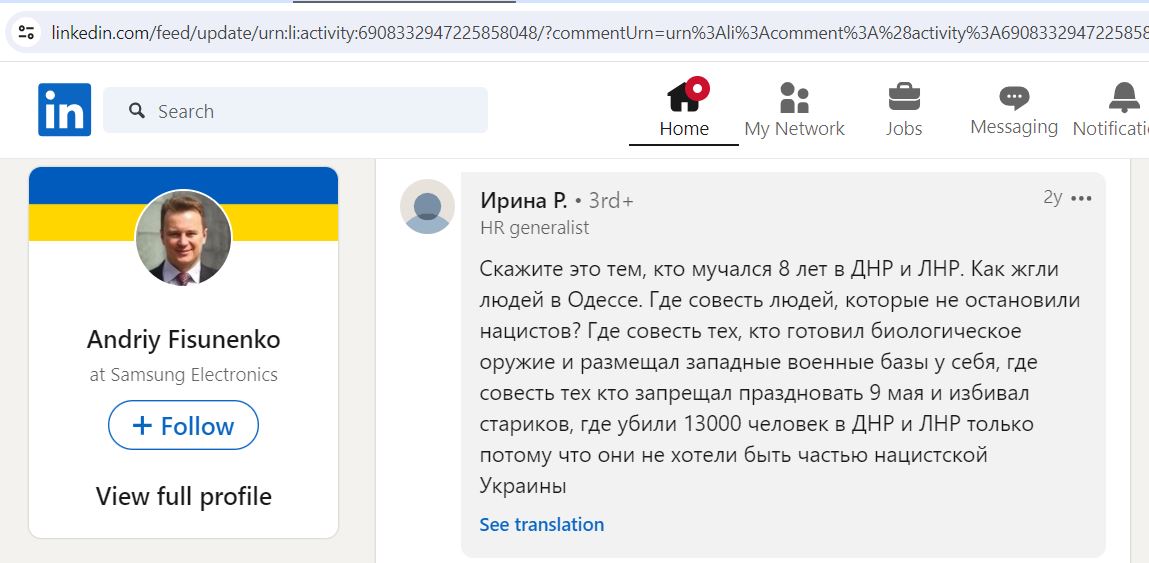The image size is (1149, 563).
Task: Click View full profile link
Action: pos(183,496)
